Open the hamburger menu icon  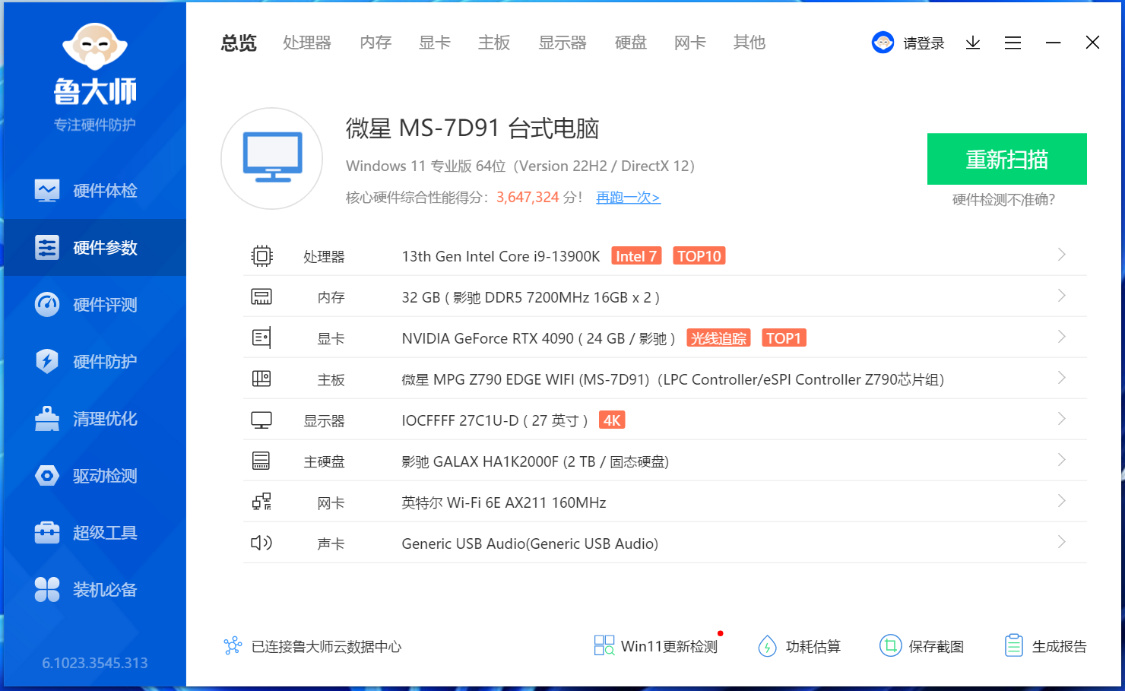[x=1012, y=43]
